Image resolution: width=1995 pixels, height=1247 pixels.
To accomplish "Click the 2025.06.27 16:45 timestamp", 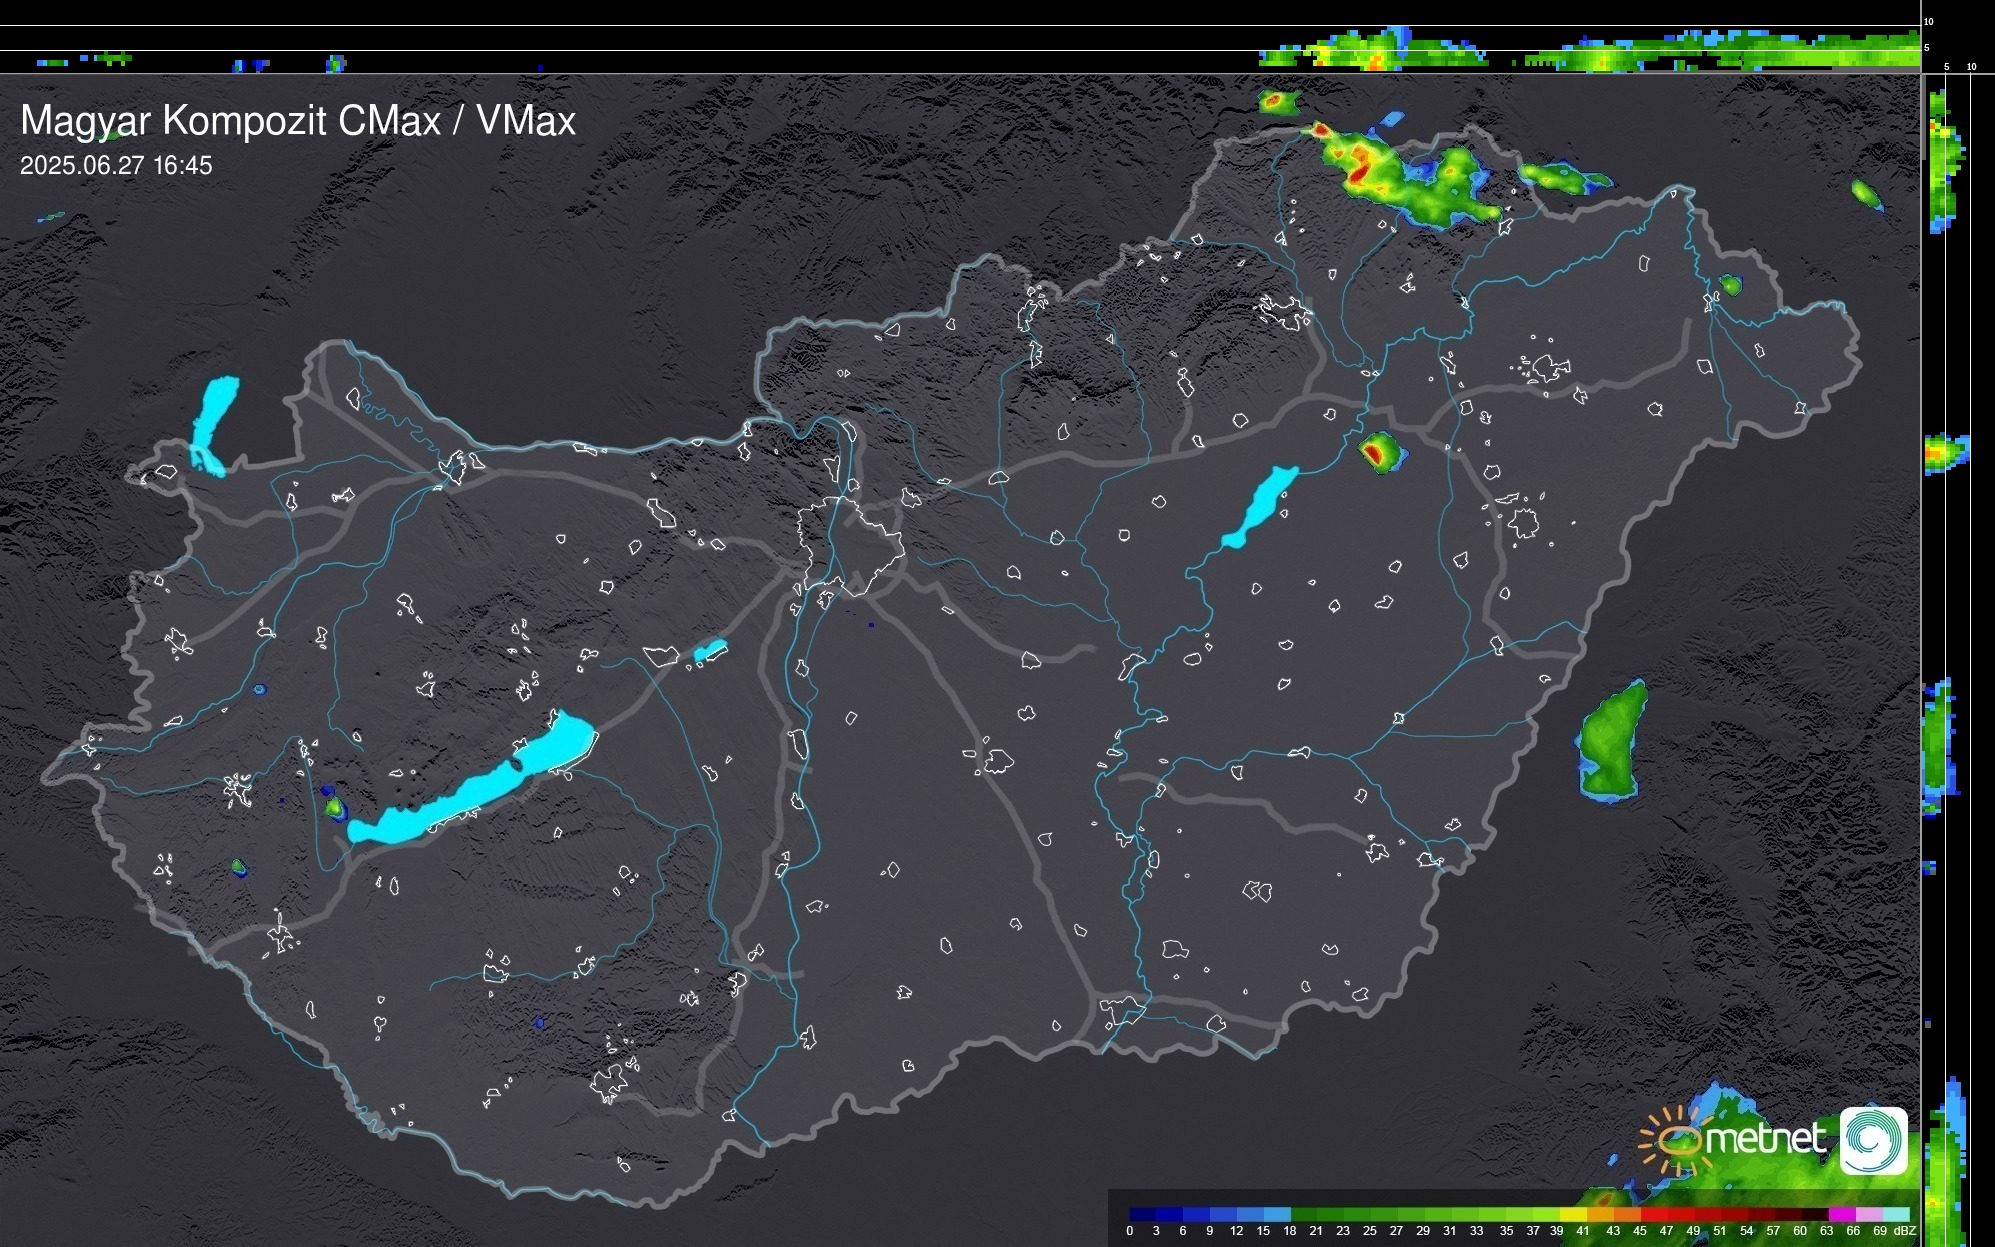I will point(116,166).
